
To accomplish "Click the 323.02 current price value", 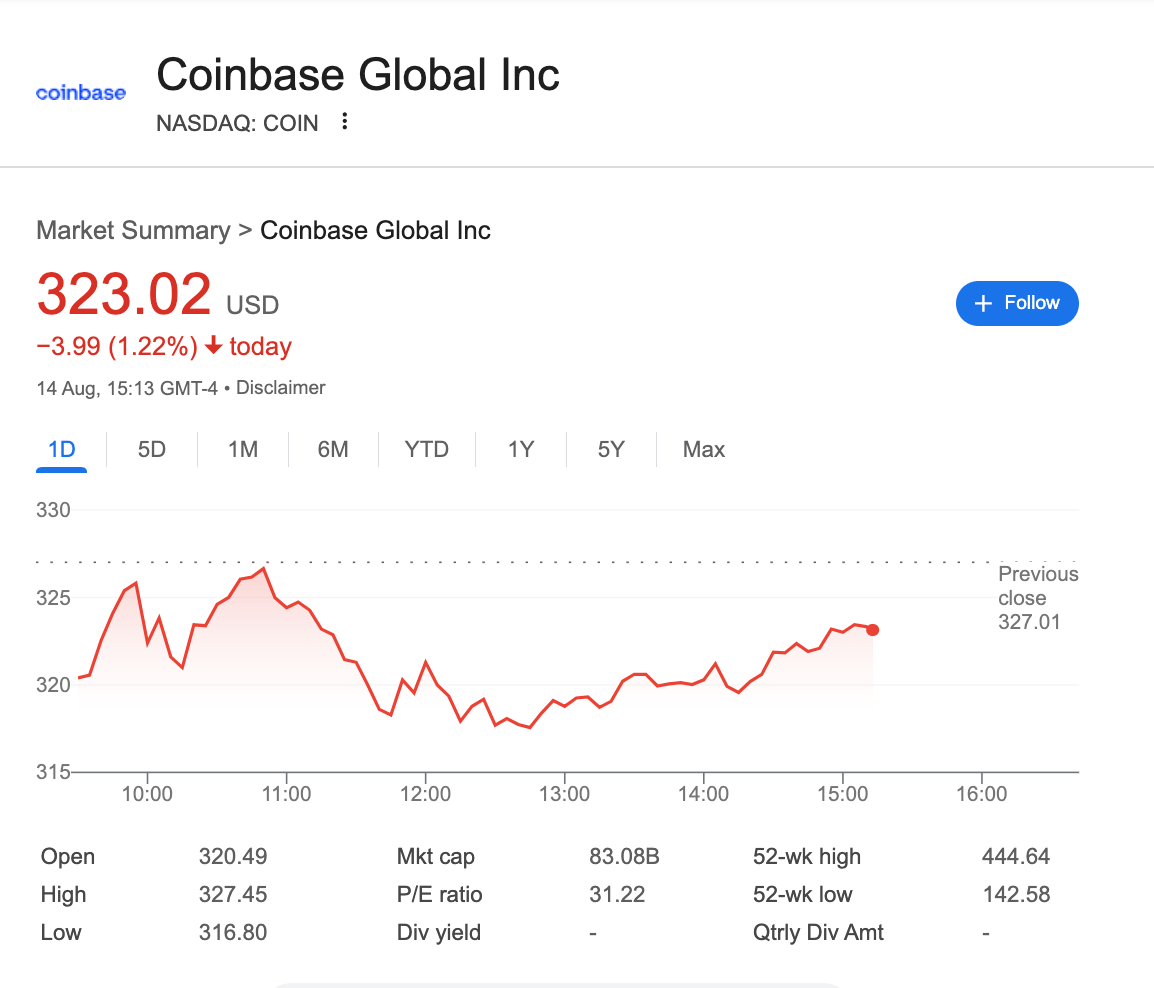I will click(124, 295).
